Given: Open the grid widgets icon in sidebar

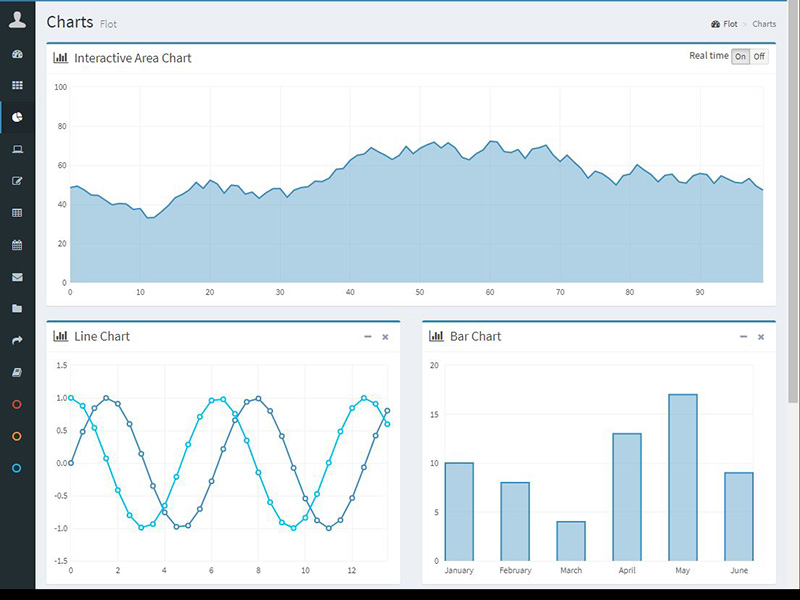Looking at the screenshot, I should pos(17,85).
